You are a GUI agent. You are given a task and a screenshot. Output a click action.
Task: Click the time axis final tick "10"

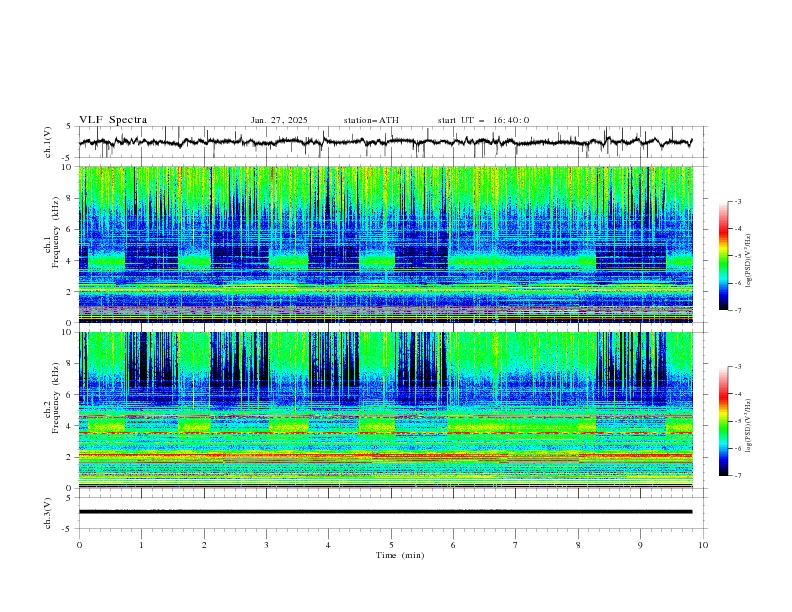click(703, 545)
